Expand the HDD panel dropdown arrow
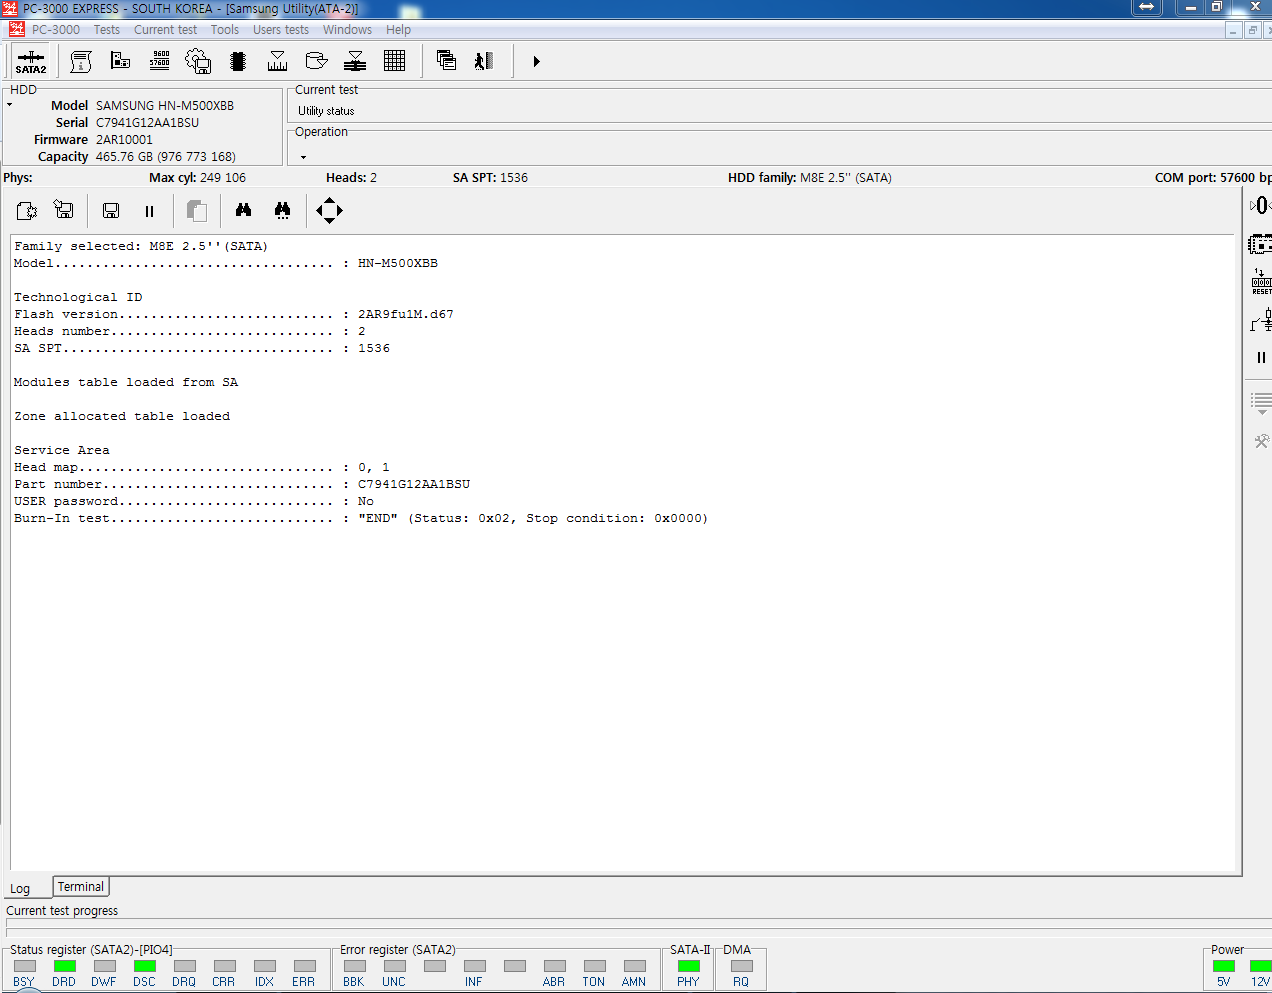1272x993 pixels. [10, 105]
